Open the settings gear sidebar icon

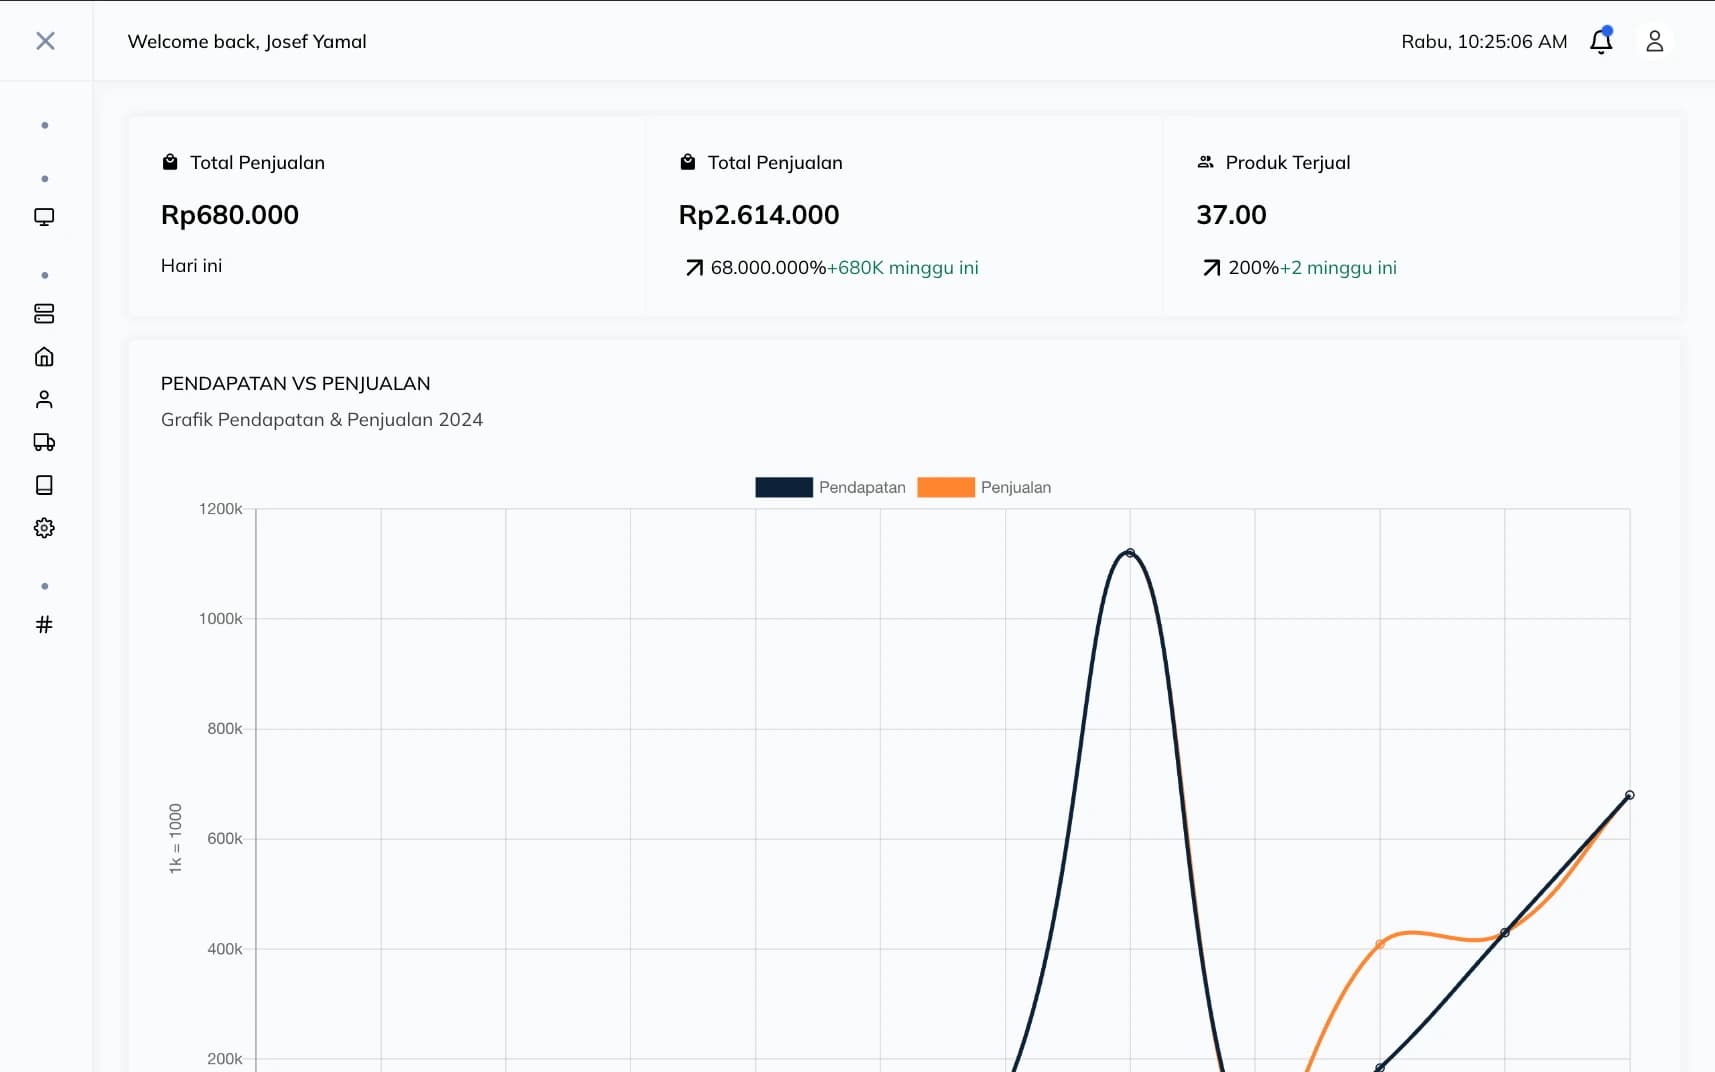pyautogui.click(x=44, y=528)
